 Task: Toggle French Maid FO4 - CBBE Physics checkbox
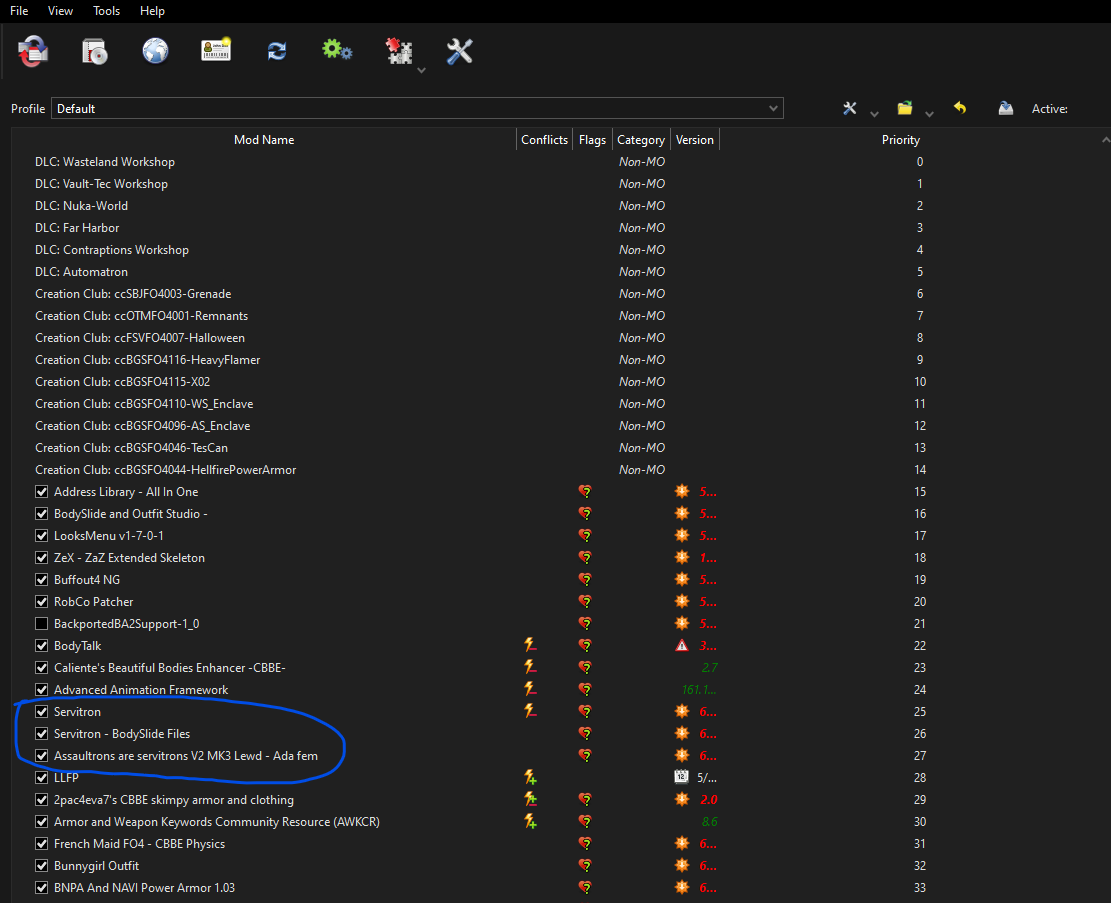point(42,843)
